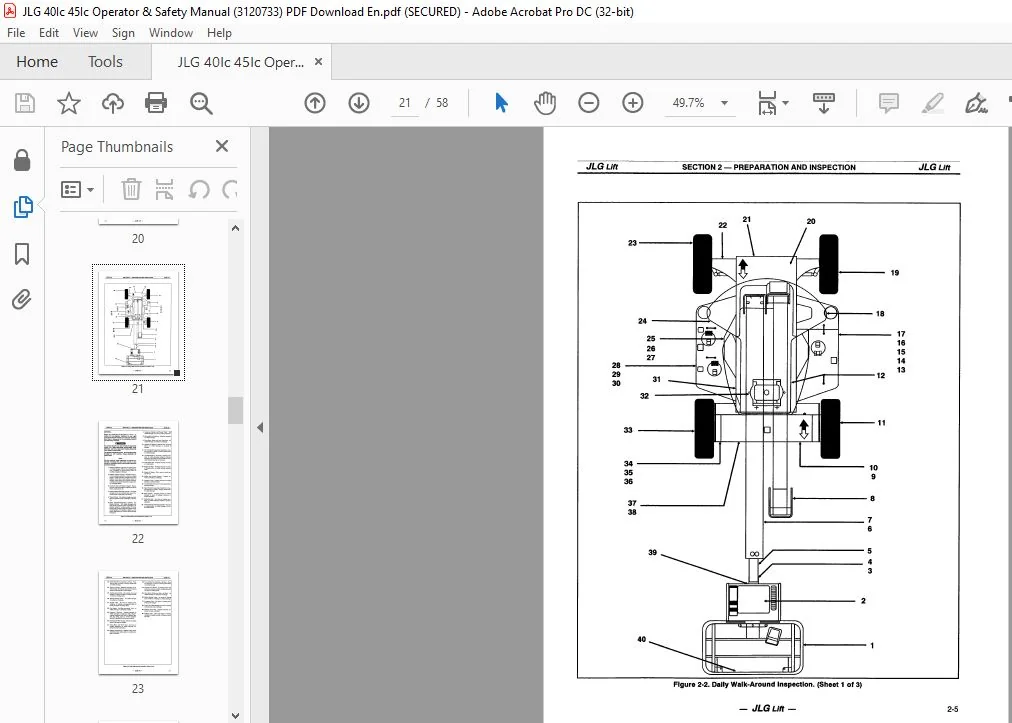View security lock settings panel
Image resolution: width=1012 pixels, height=723 pixels.
point(22,161)
